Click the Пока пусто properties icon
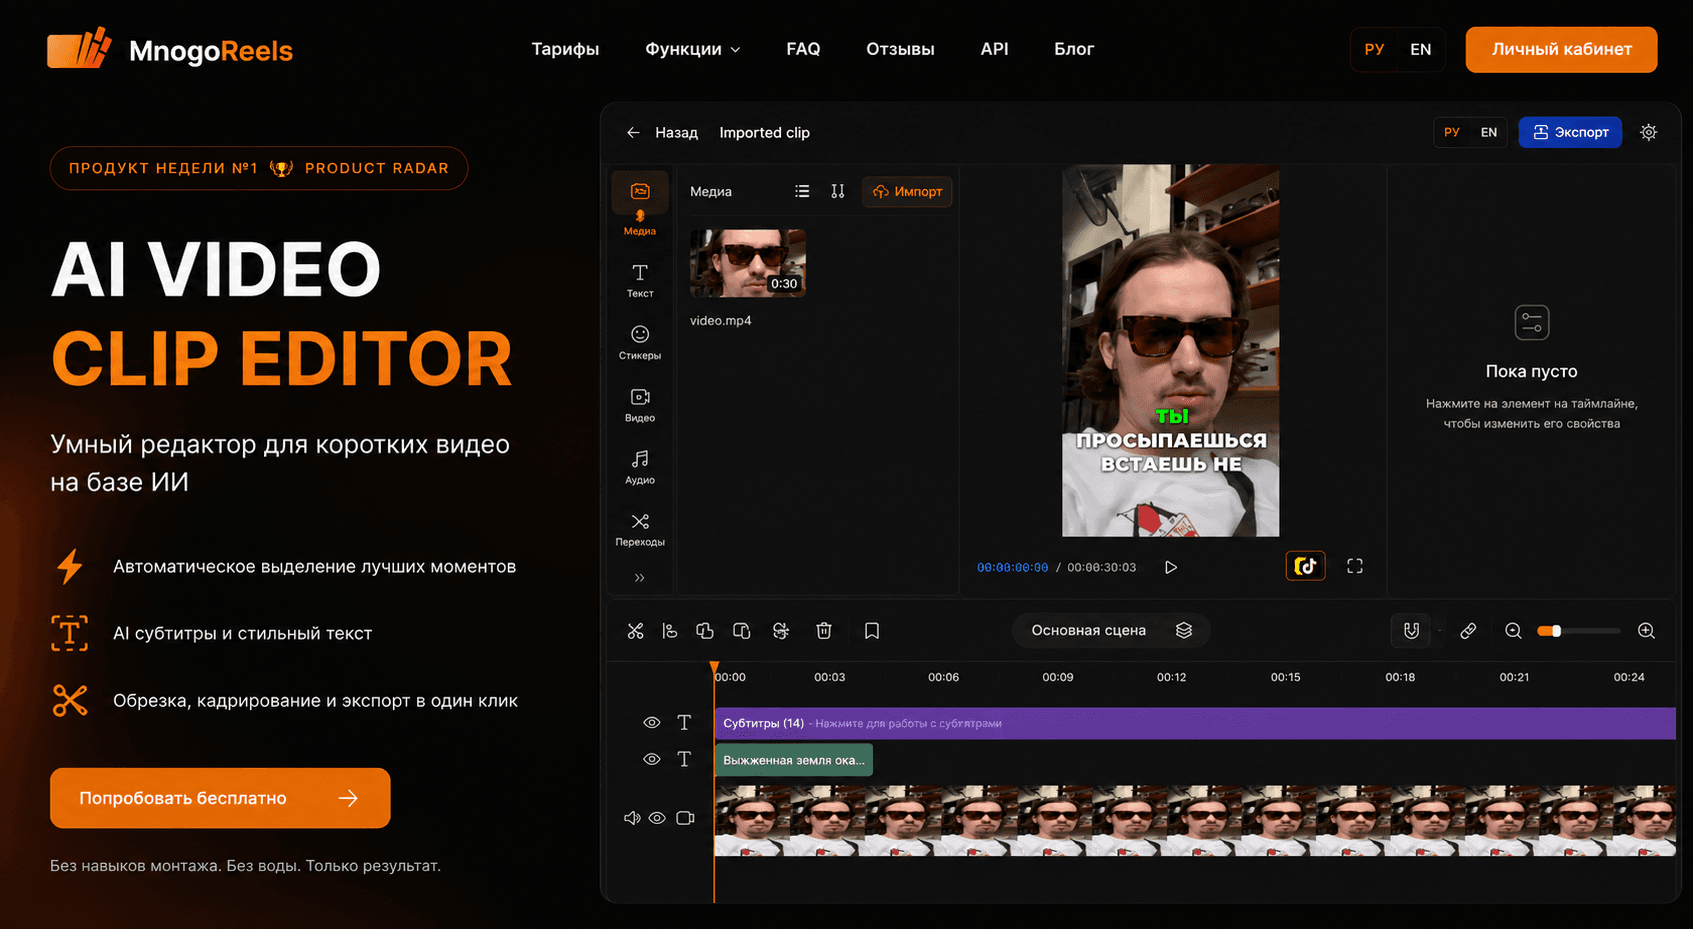Screen dimensions: 1693x929 click(x=1532, y=323)
